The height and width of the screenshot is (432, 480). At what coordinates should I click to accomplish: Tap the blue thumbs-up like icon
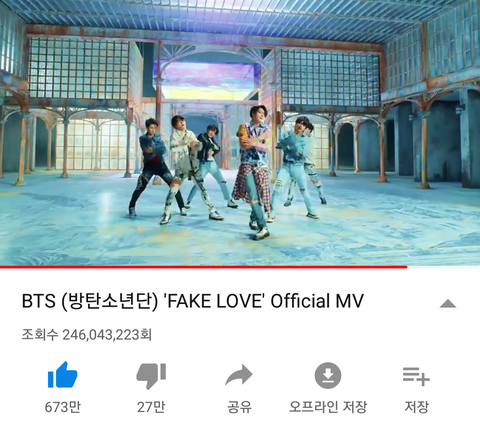coord(63,375)
